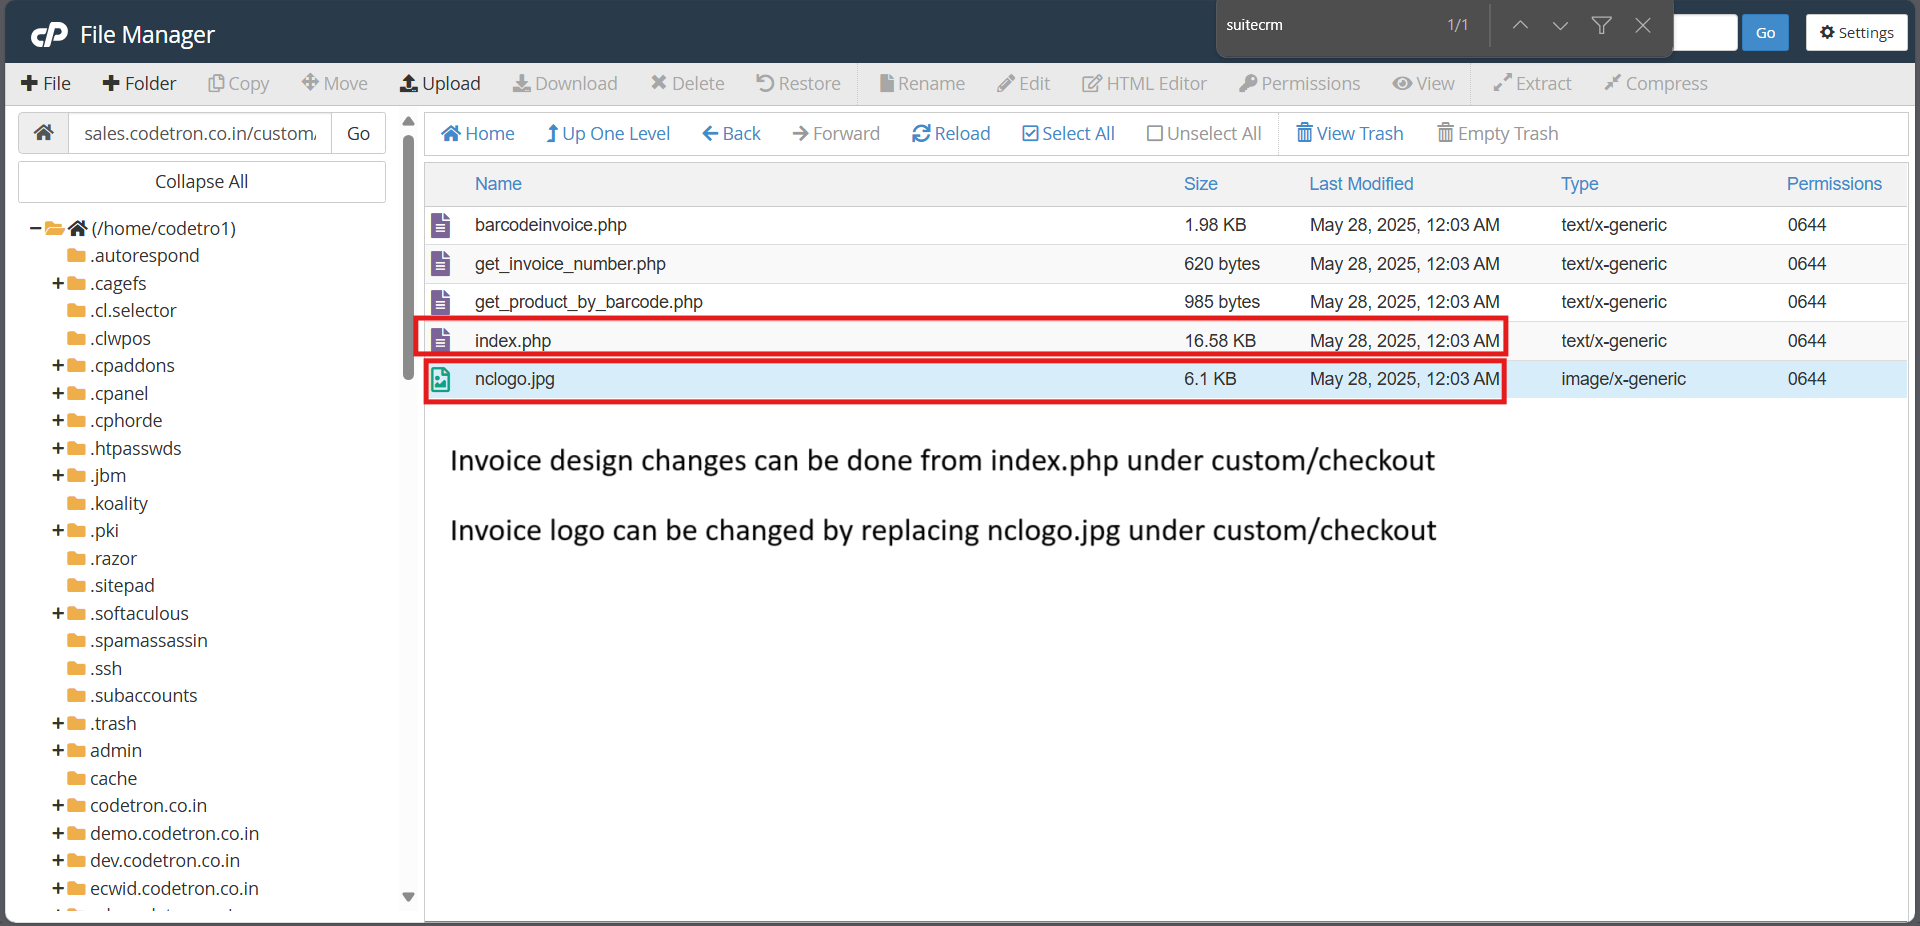Expand the .trash folder

tap(58, 724)
